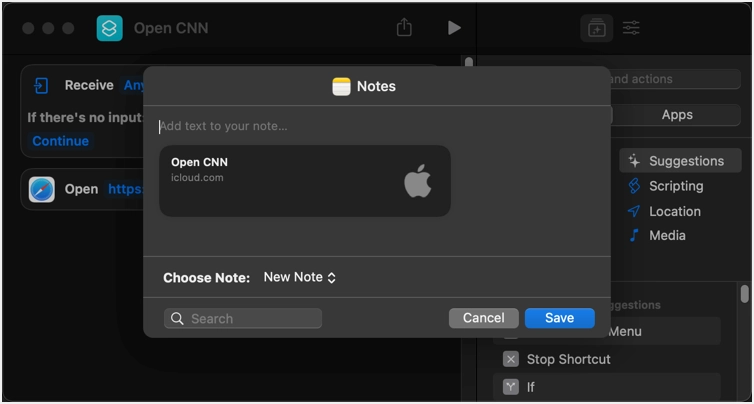754x404 pixels.
Task: Click the Scripting category icon
Action: coord(634,186)
